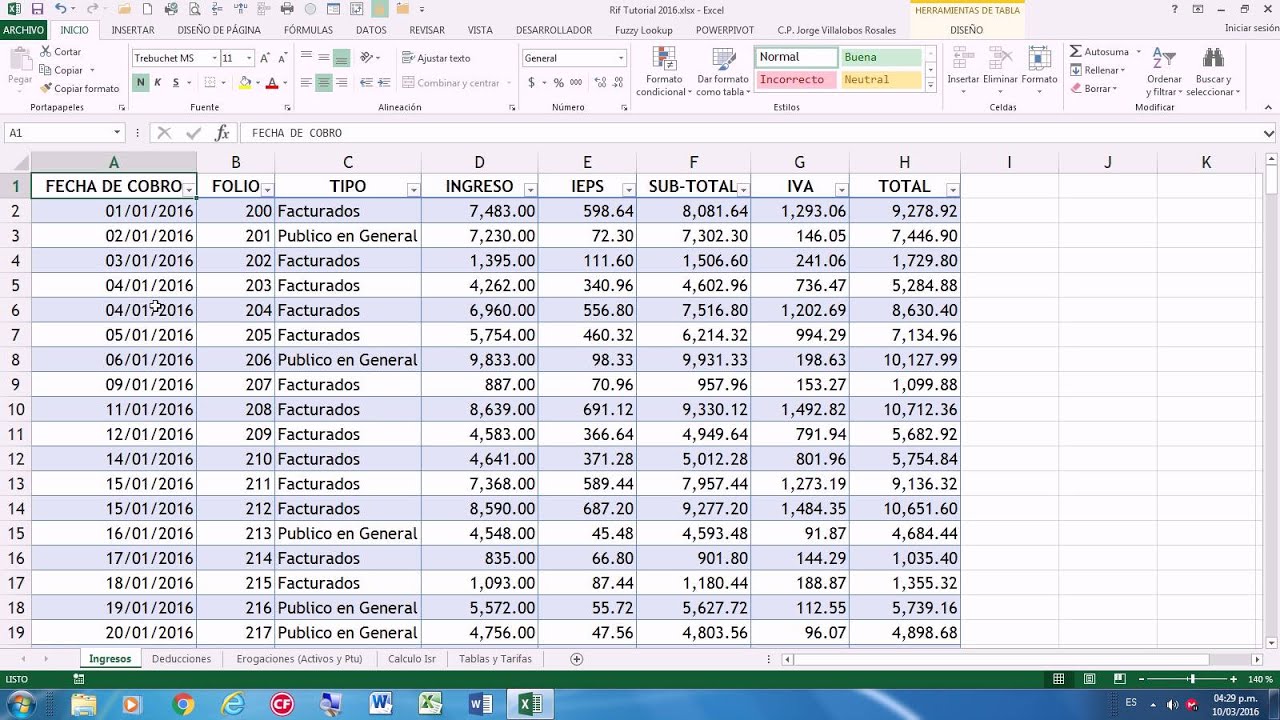This screenshot has height=720, width=1280.
Task: Open the number format dropdown General
Action: (621, 58)
